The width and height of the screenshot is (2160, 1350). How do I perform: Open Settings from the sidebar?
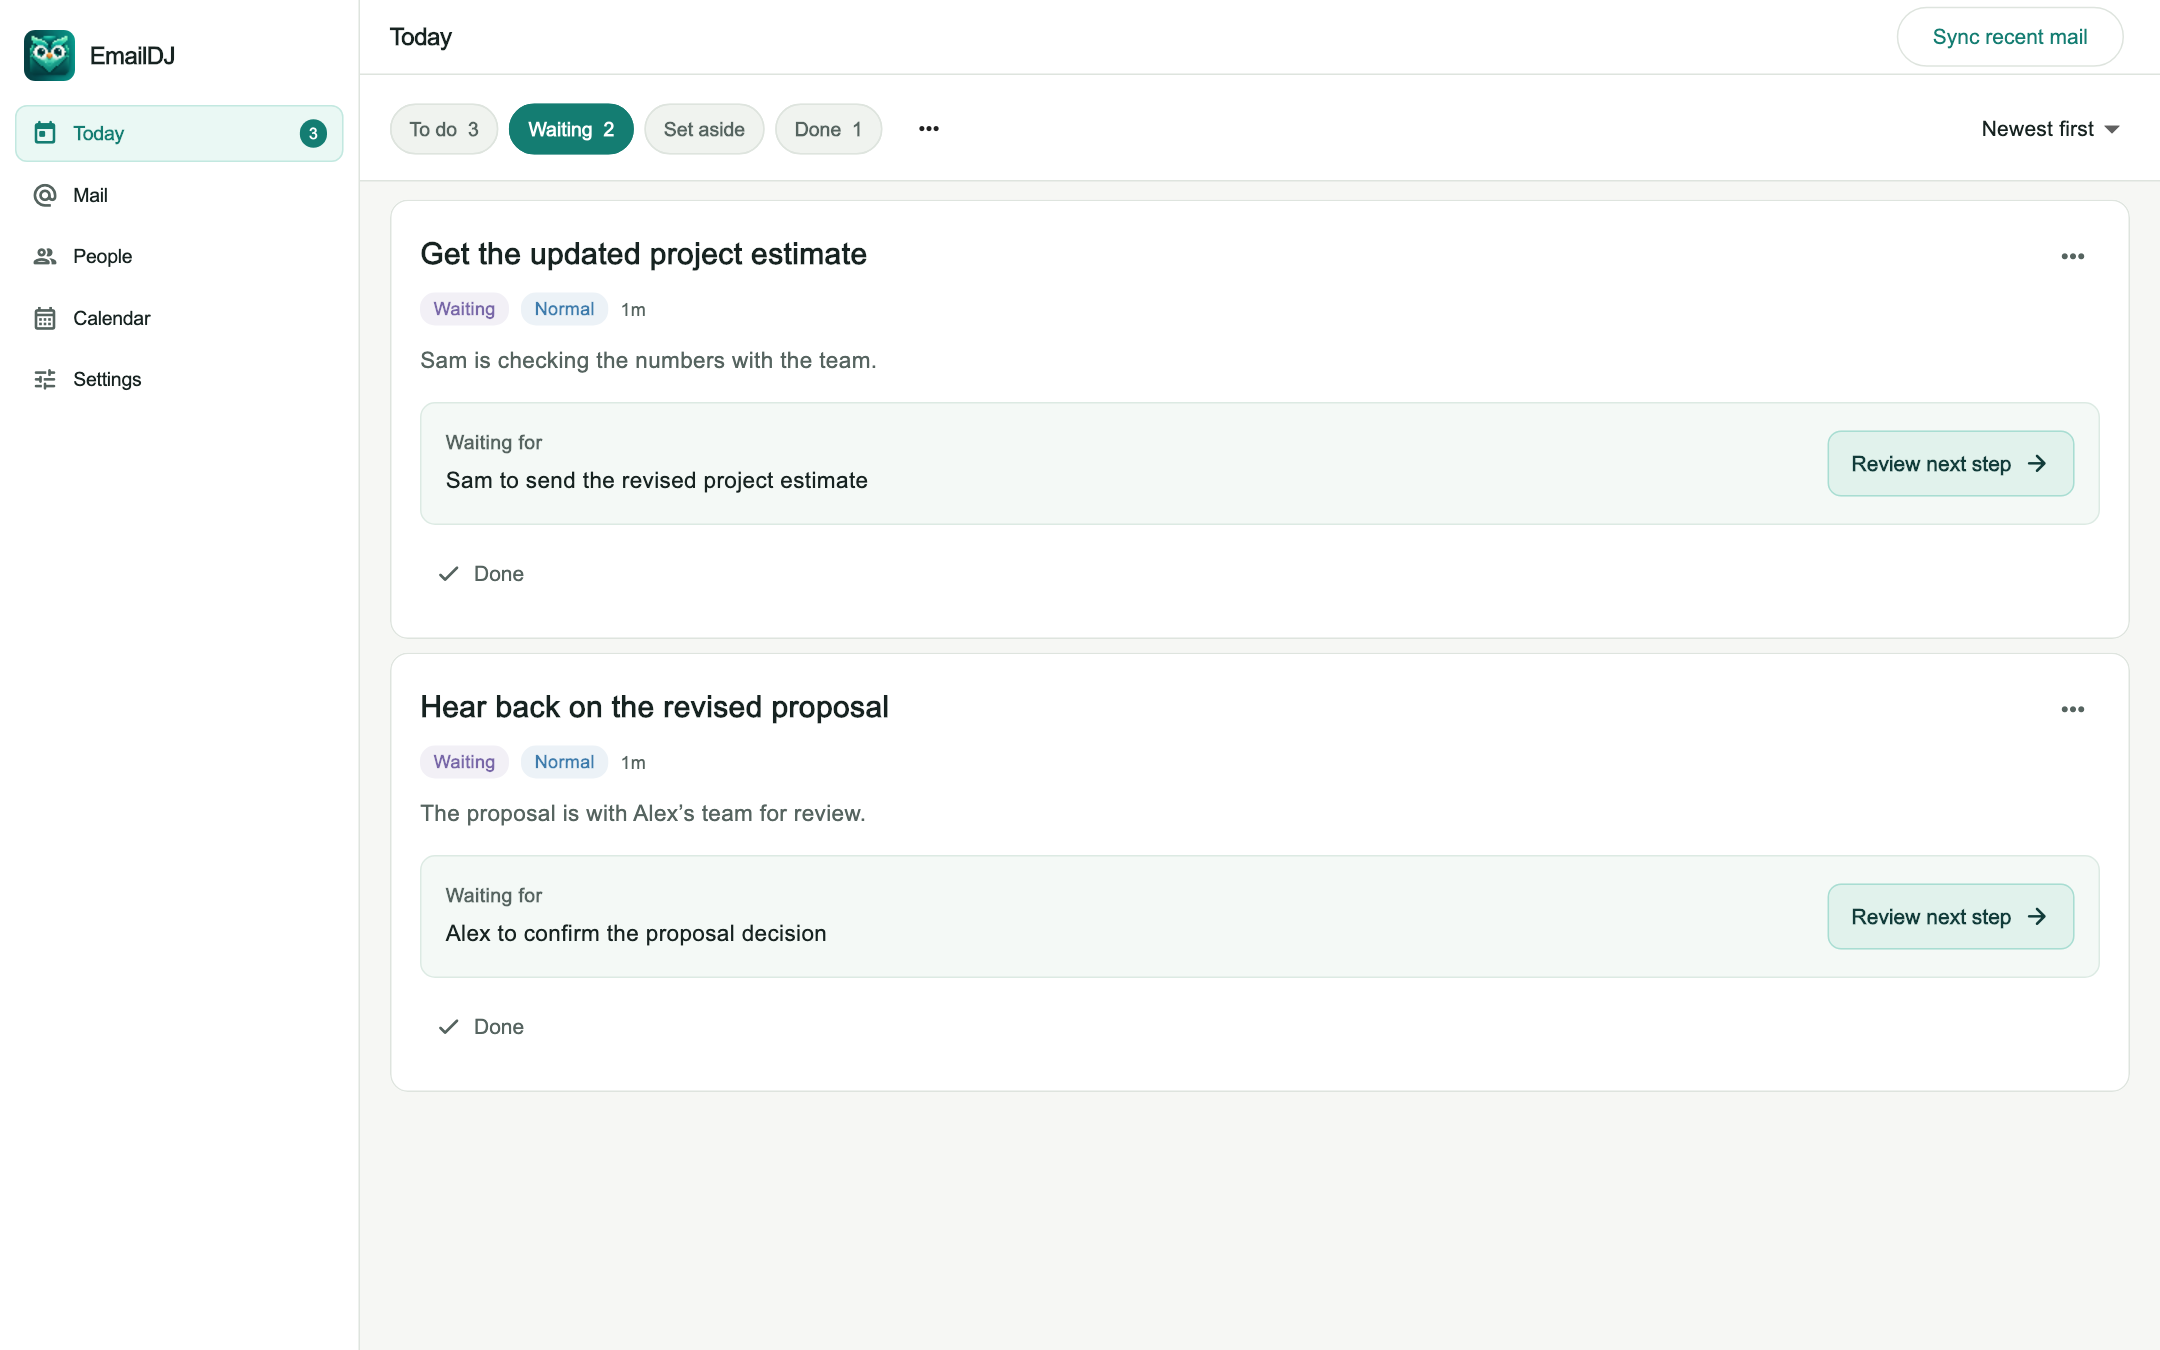(179, 379)
